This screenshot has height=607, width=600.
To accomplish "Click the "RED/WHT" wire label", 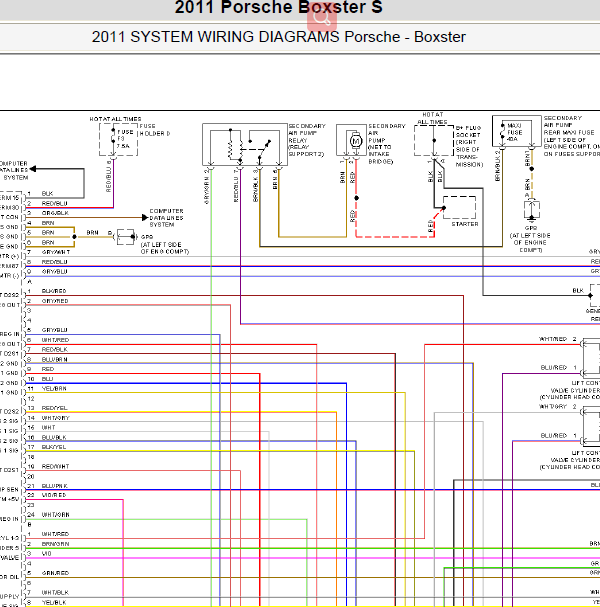I will click(x=55, y=466).
